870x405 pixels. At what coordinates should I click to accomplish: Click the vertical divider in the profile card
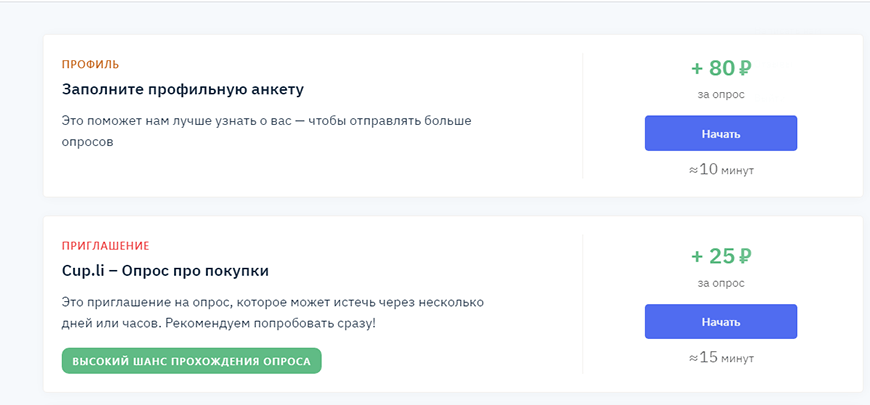coord(583,116)
